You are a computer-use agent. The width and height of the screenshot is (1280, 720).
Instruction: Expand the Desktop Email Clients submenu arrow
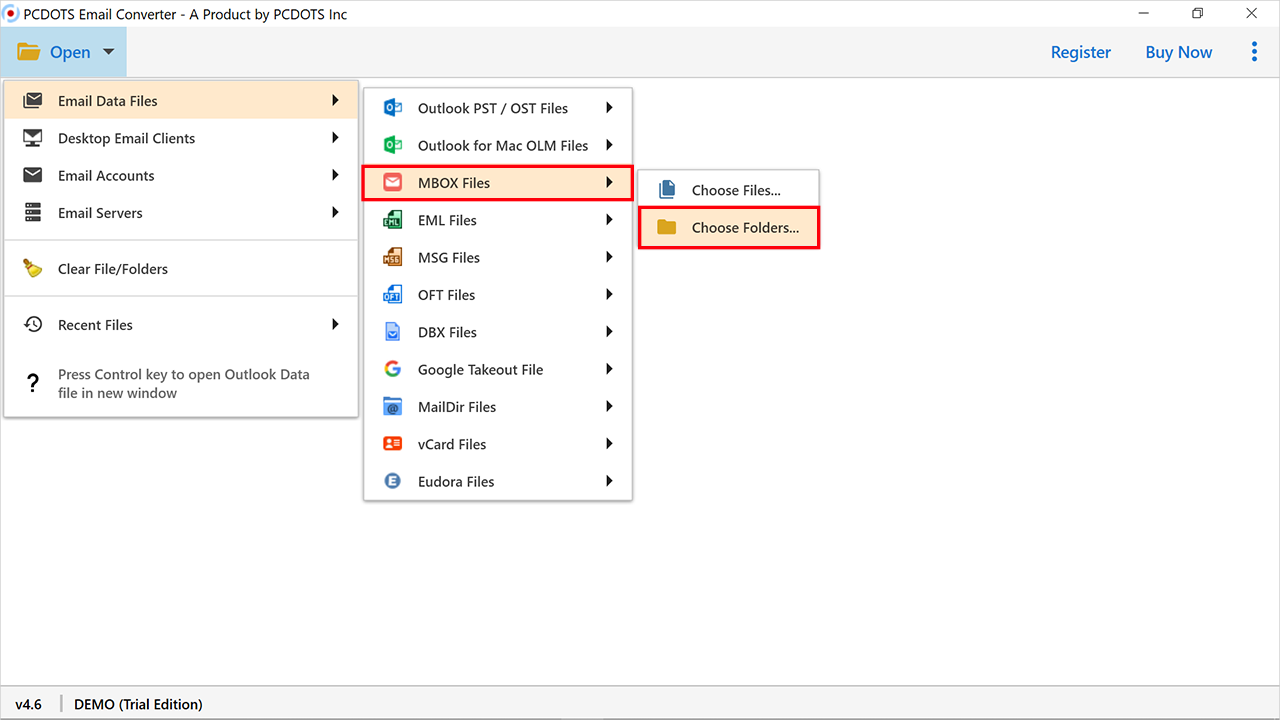click(335, 138)
